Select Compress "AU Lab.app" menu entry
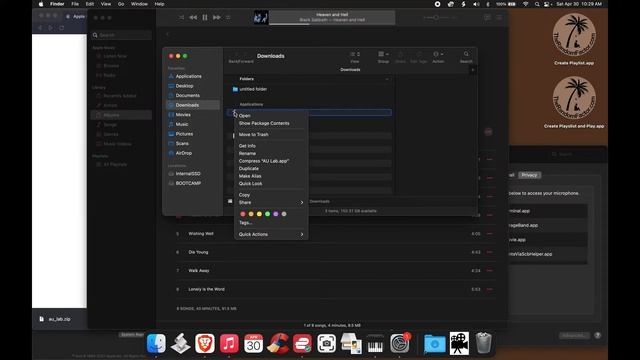This screenshot has height=360, width=640. coord(264,161)
